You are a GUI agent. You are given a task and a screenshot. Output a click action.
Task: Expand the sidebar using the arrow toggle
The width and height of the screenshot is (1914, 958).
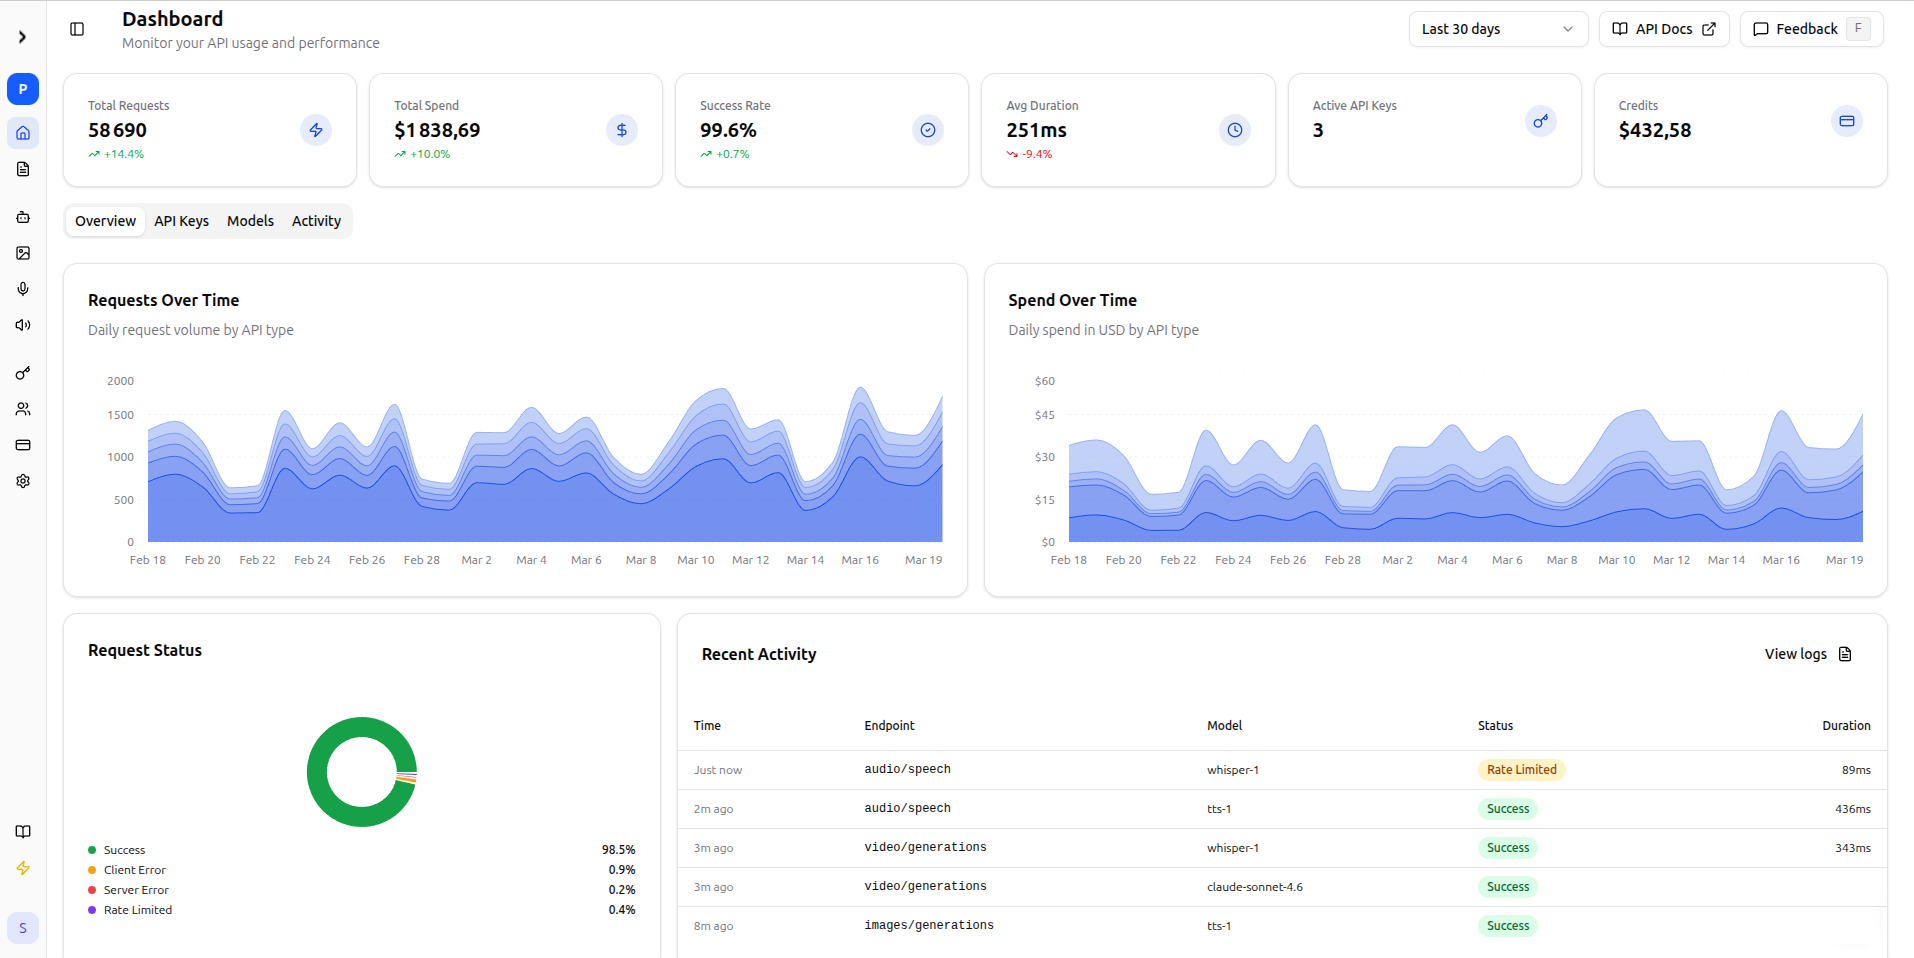tap(22, 37)
